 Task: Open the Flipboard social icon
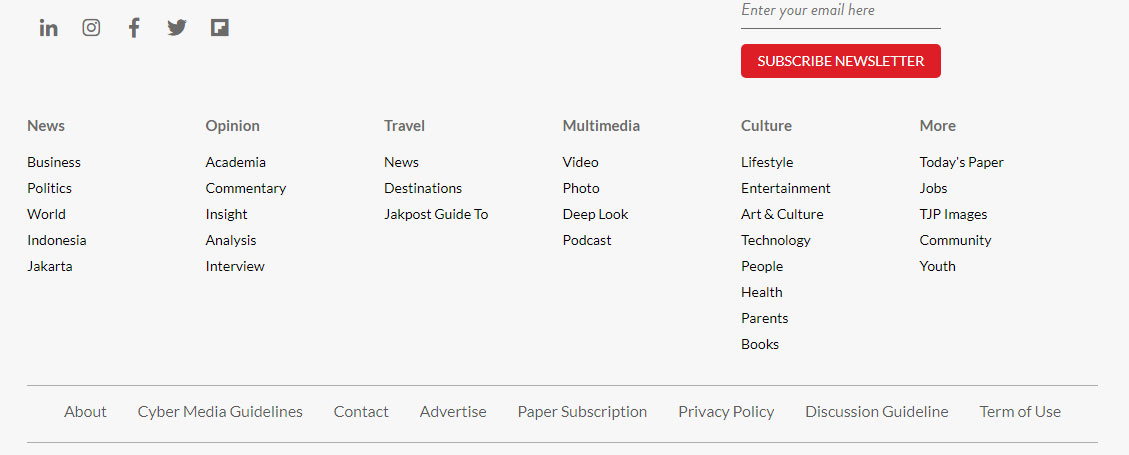point(220,28)
